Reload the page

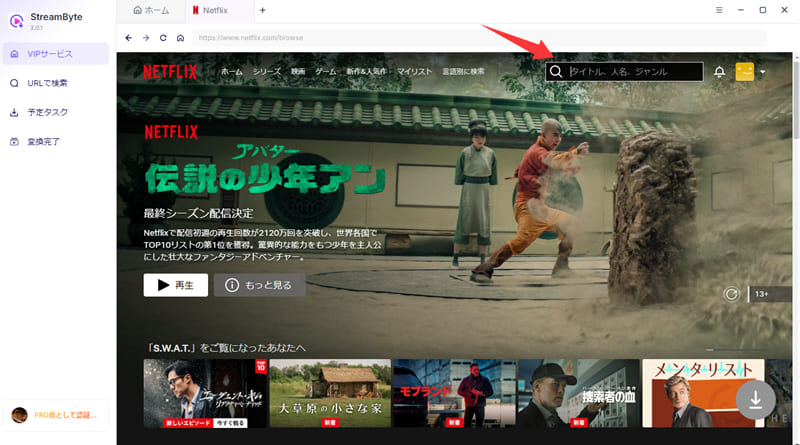point(163,38)
